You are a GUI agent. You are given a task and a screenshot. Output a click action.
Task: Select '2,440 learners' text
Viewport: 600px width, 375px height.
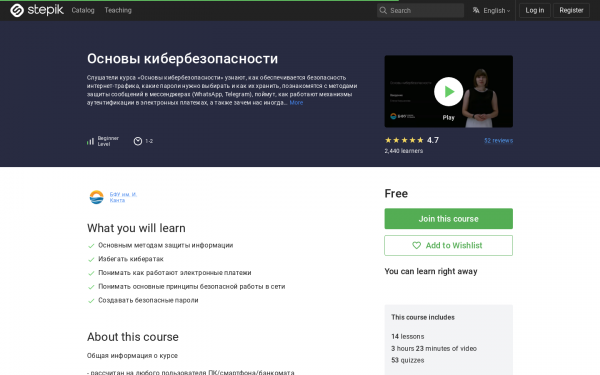pyautogui.click(x=404, y=151)
